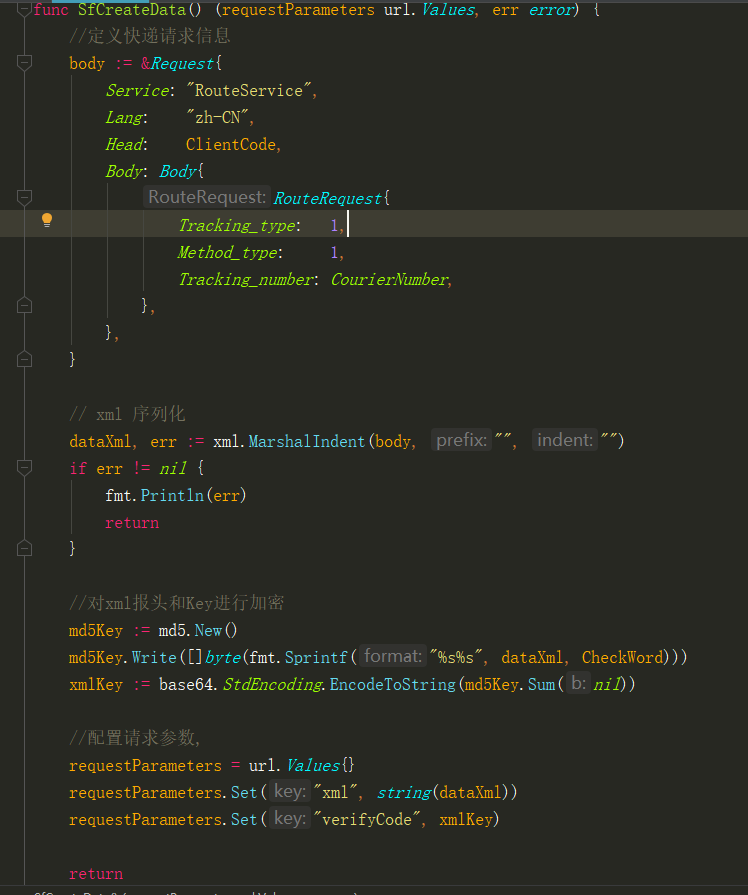Click the Tracking_type field name

[x=238, y=225]
